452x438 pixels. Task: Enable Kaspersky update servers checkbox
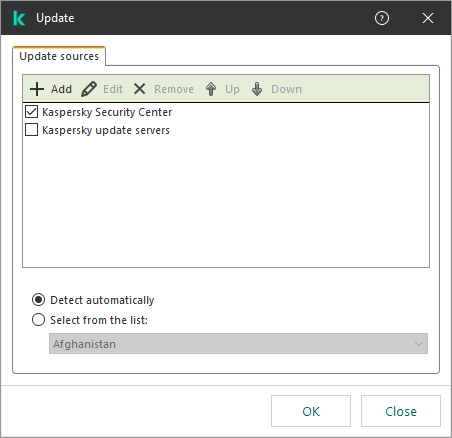click(31, 130)
